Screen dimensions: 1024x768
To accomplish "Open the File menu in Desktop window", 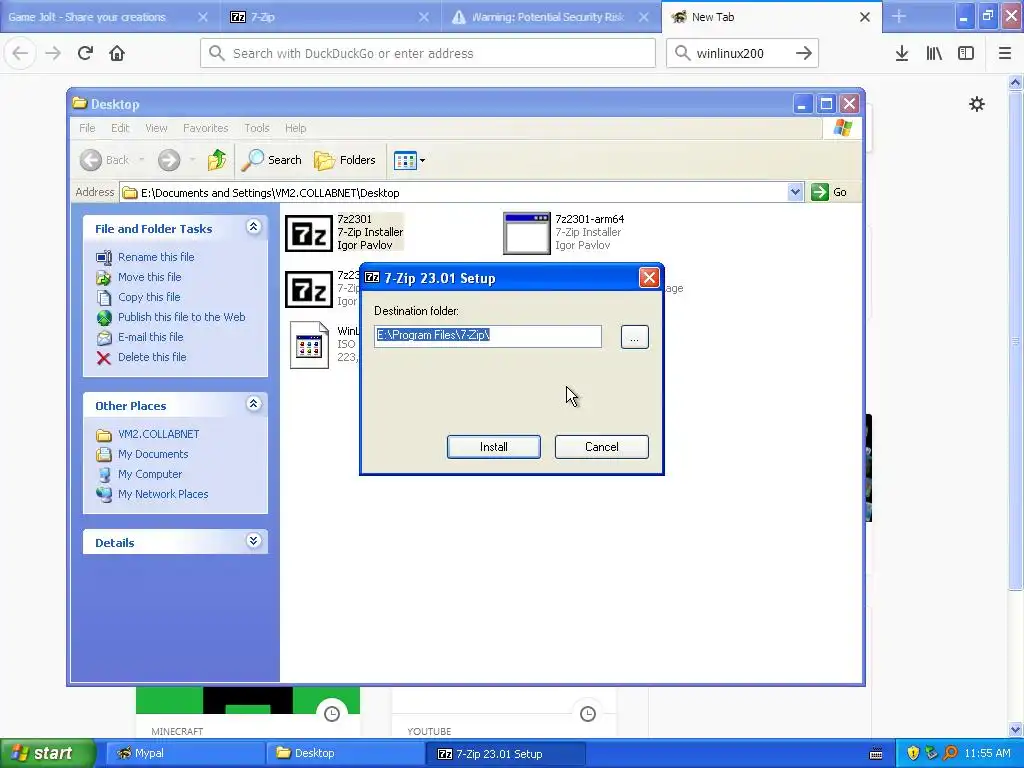I will point(87,128).
